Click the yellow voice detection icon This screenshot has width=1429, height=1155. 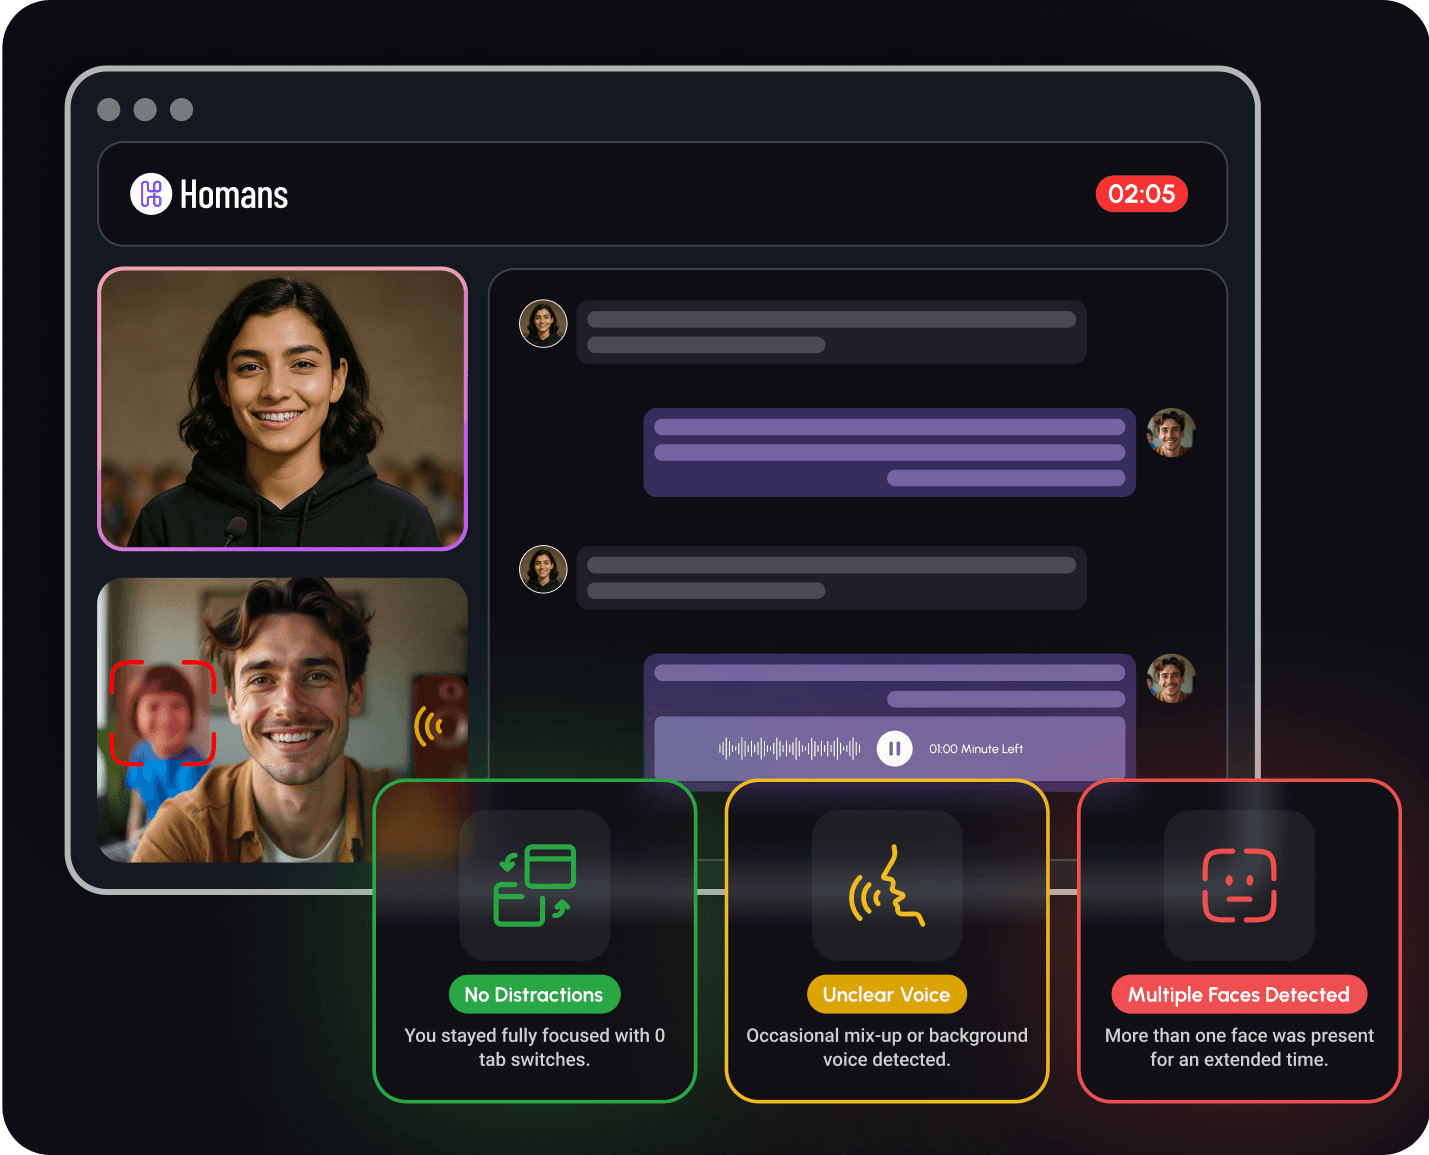[x=886, y=886]
